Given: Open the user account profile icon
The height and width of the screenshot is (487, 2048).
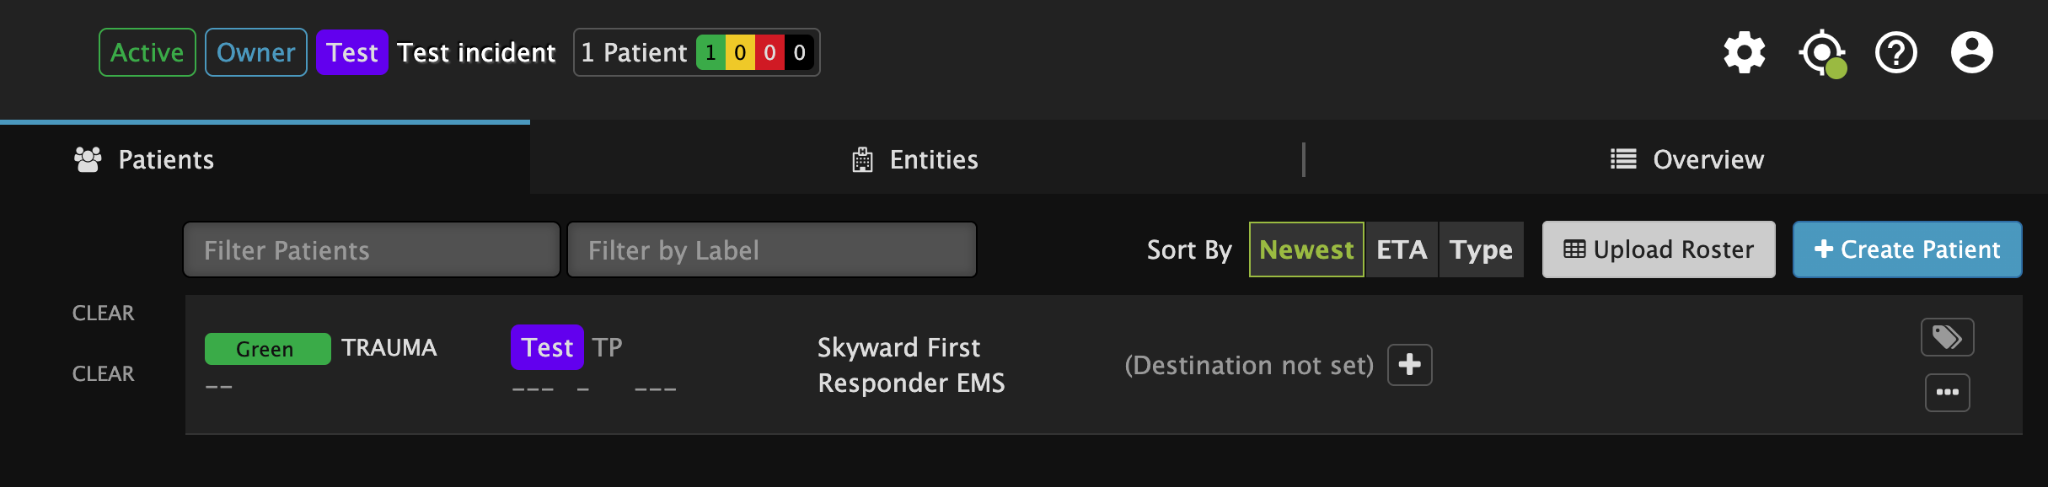Looking at the screenshot, I should point(1972,52).
